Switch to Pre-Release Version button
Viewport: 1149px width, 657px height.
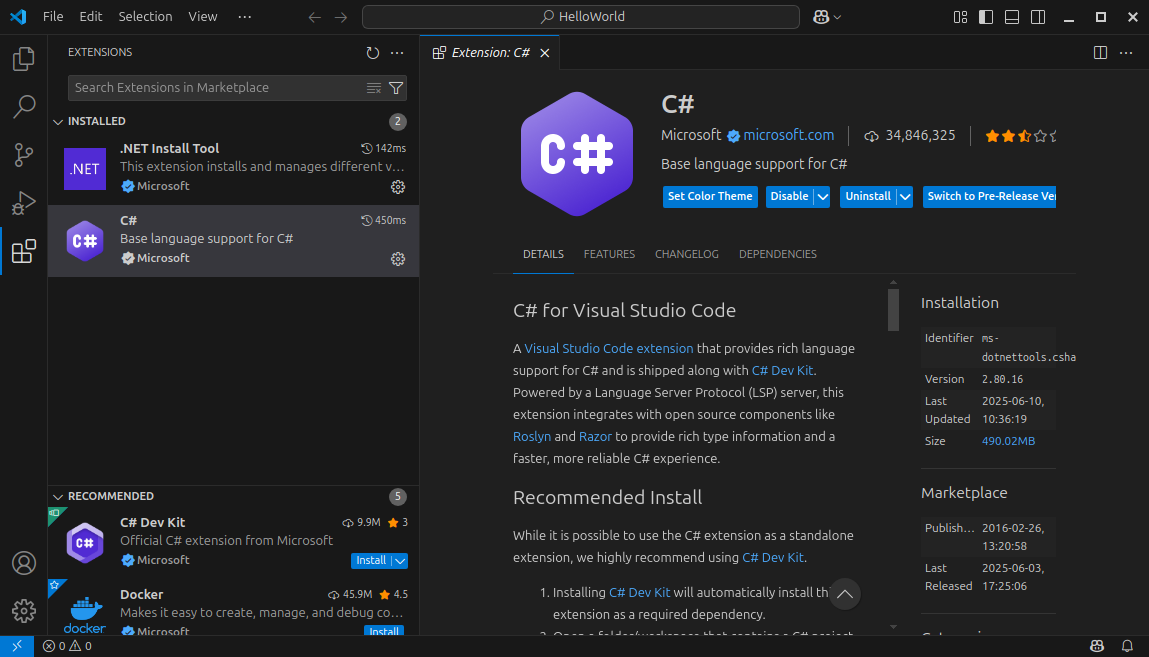(x=989, y=196)
